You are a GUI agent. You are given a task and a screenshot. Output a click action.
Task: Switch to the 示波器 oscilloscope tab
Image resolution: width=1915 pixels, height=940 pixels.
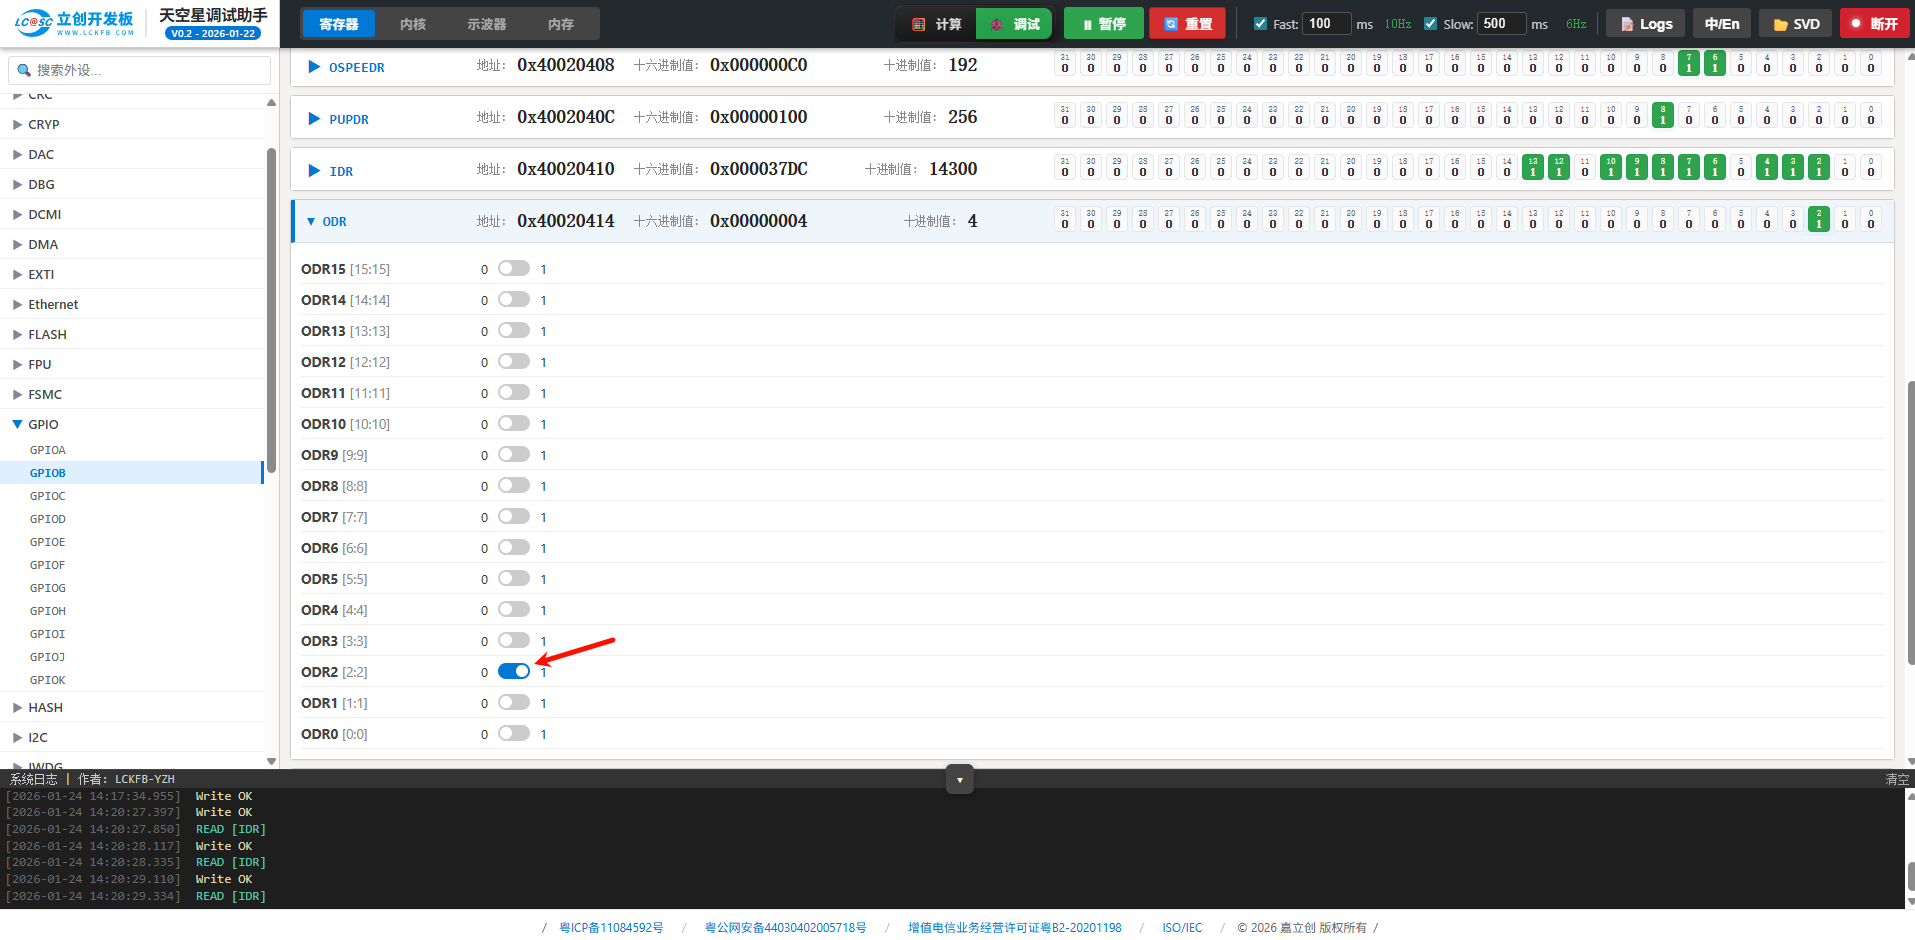[486, 24]
